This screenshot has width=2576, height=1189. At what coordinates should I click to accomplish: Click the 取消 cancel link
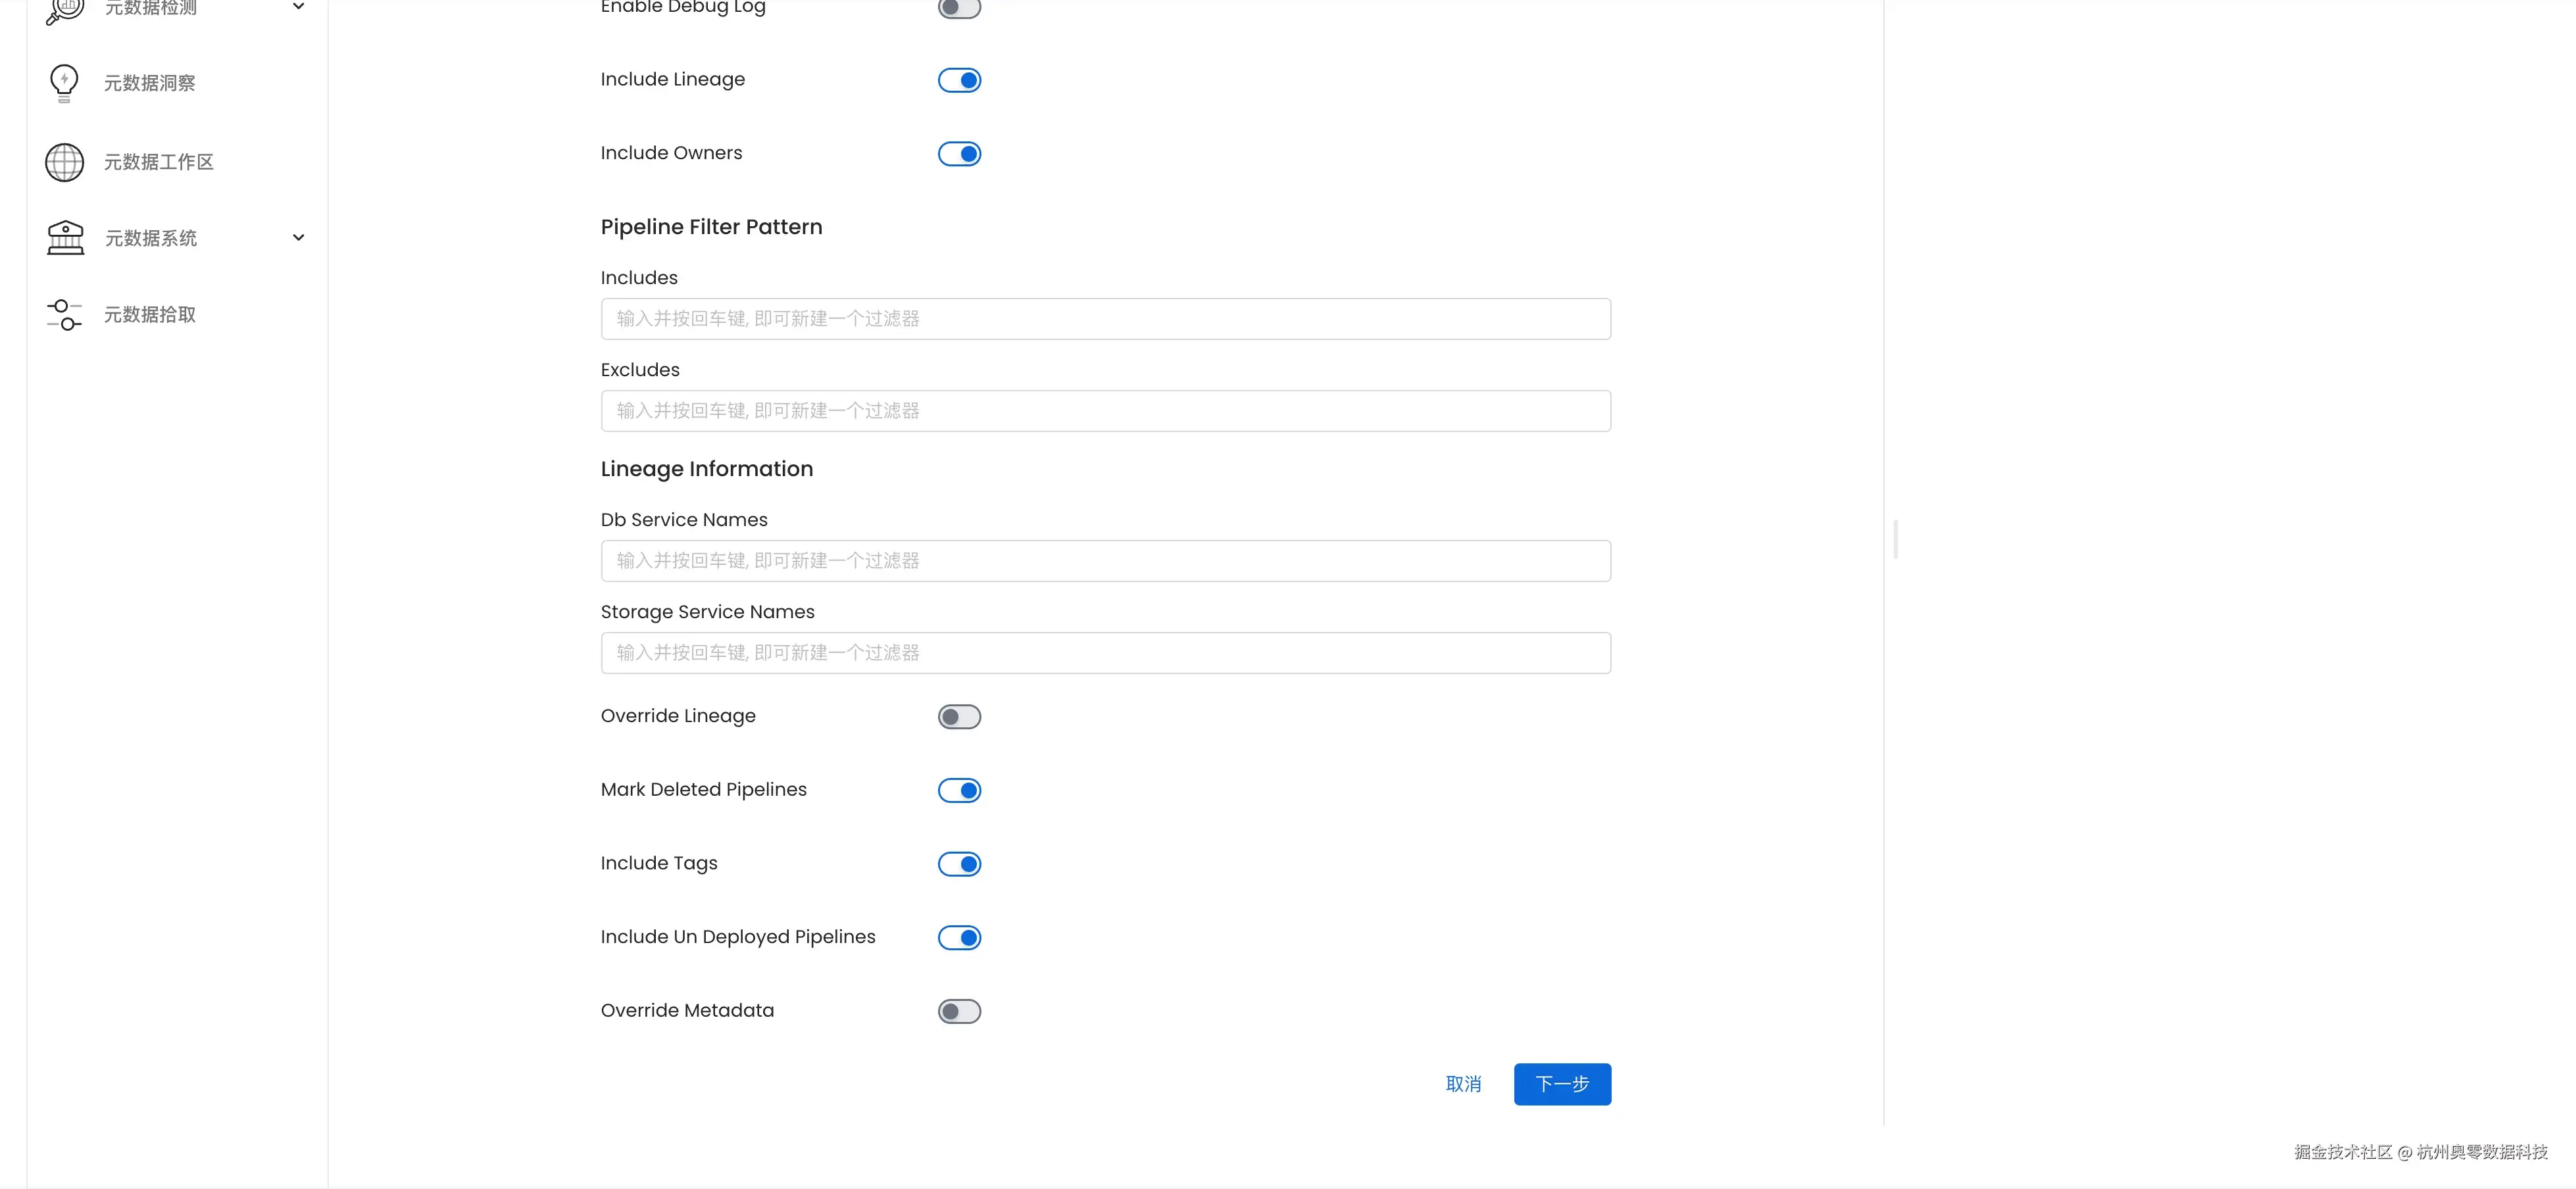click(1463, 1084)
